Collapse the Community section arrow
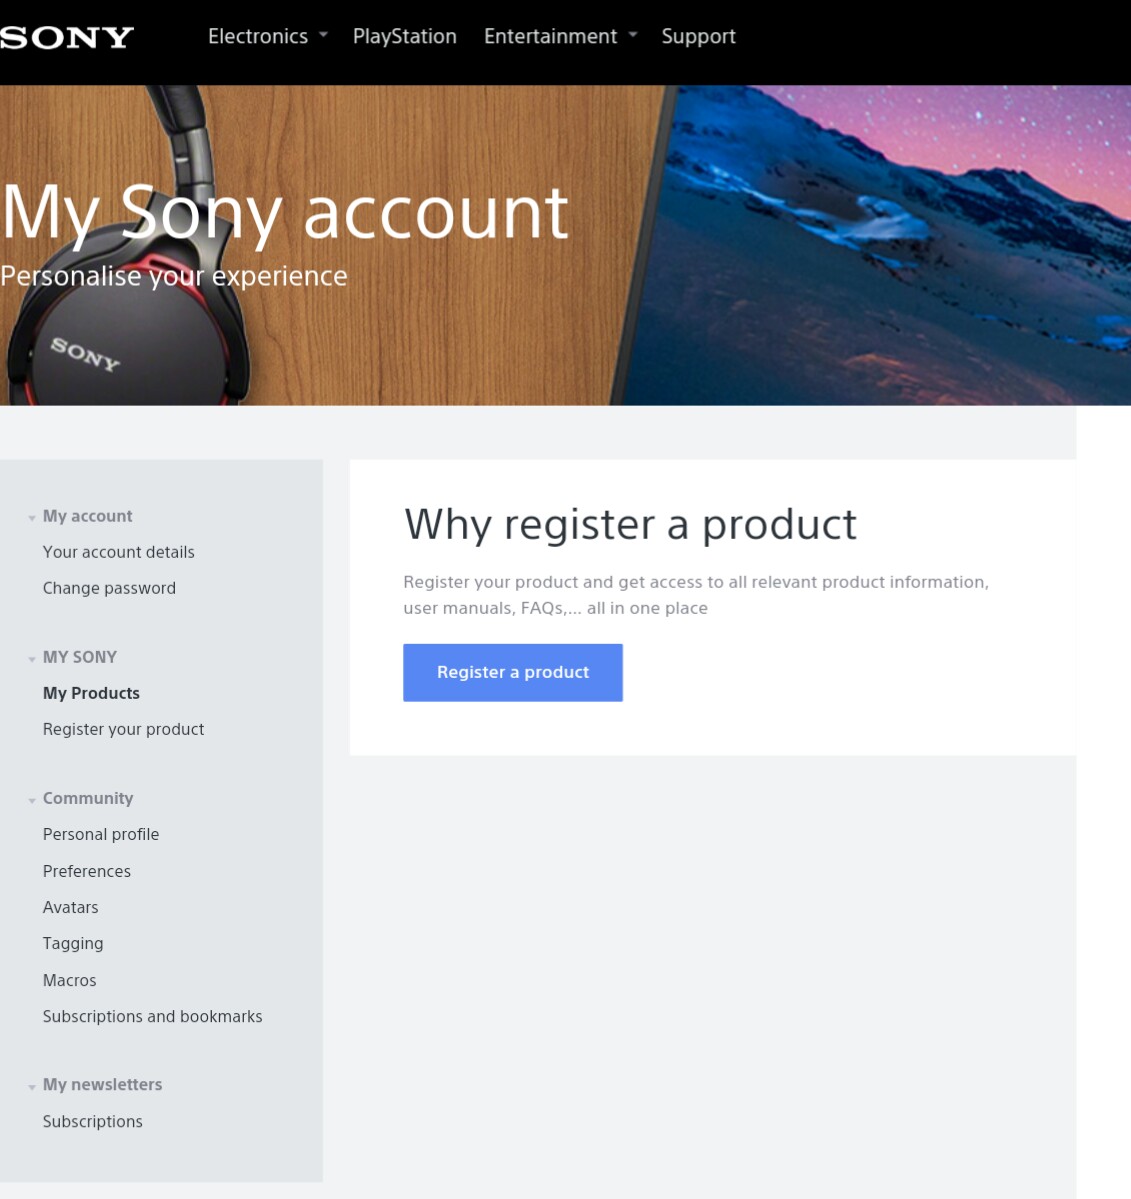Image resolution: width=1131 pixels, height=1199 pixels. pos(32,799)
